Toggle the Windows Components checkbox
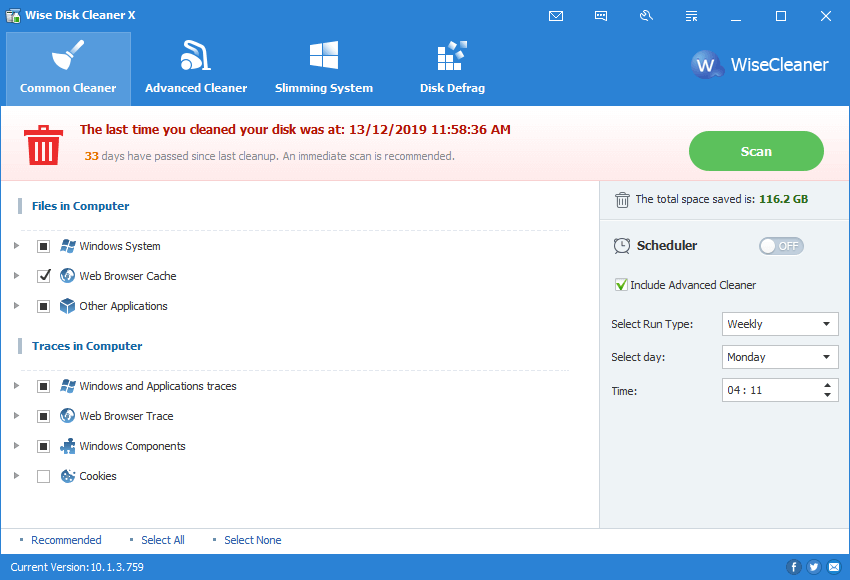 pos(43,446)
